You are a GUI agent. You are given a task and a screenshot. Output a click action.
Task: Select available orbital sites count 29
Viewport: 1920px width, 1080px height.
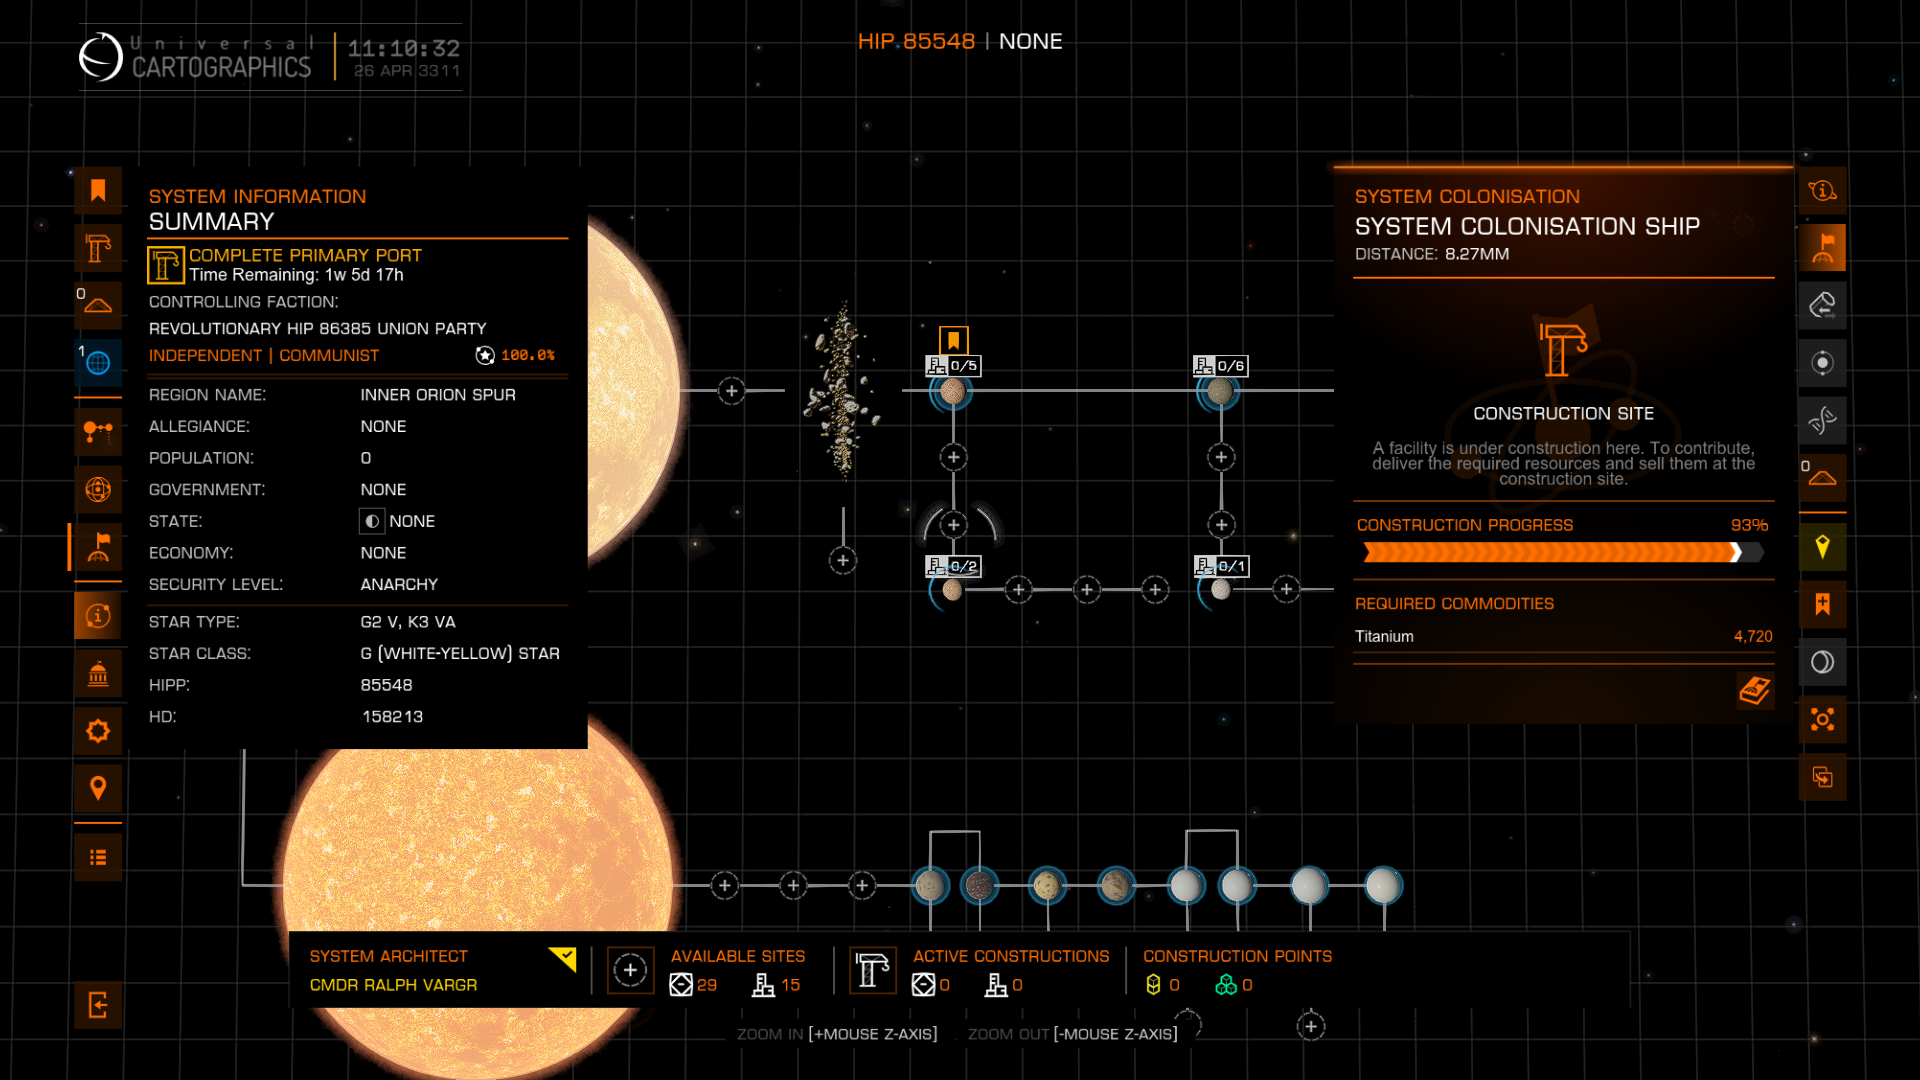tap(694, 985)
